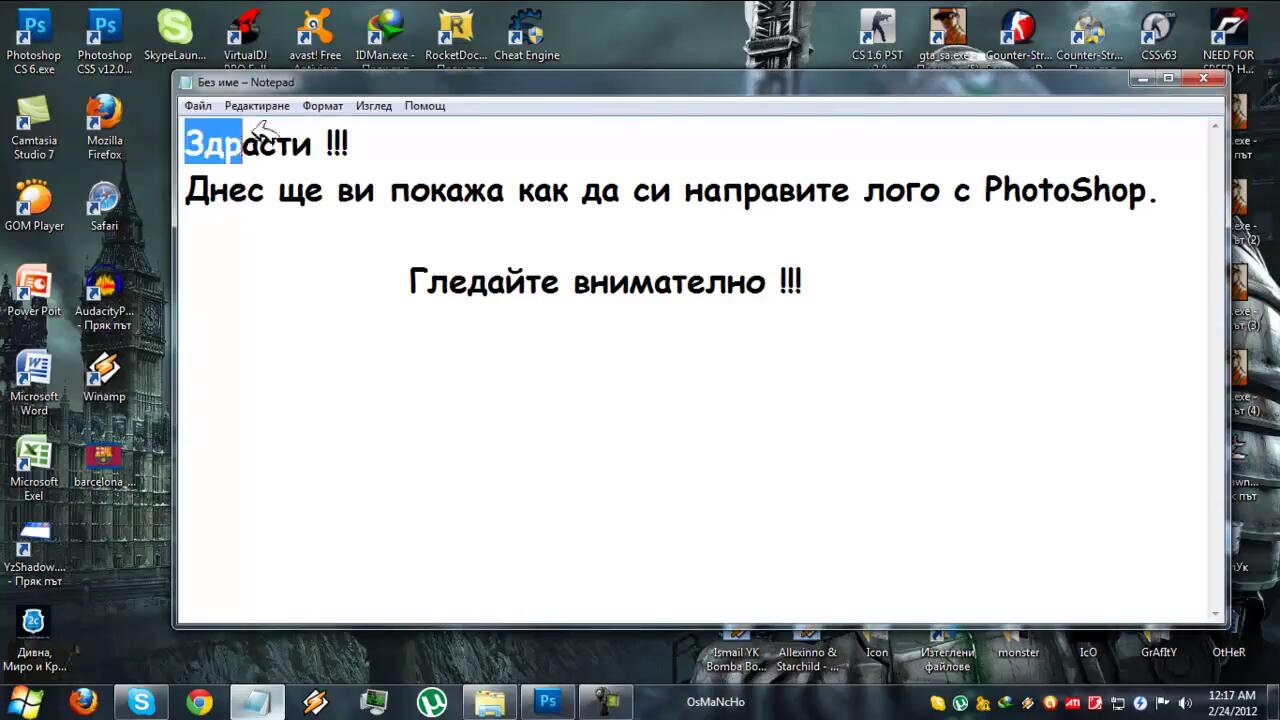Open the Изглед menu
The height and width of the screenshot is (720, 1280).
click(x=374, y=106)
